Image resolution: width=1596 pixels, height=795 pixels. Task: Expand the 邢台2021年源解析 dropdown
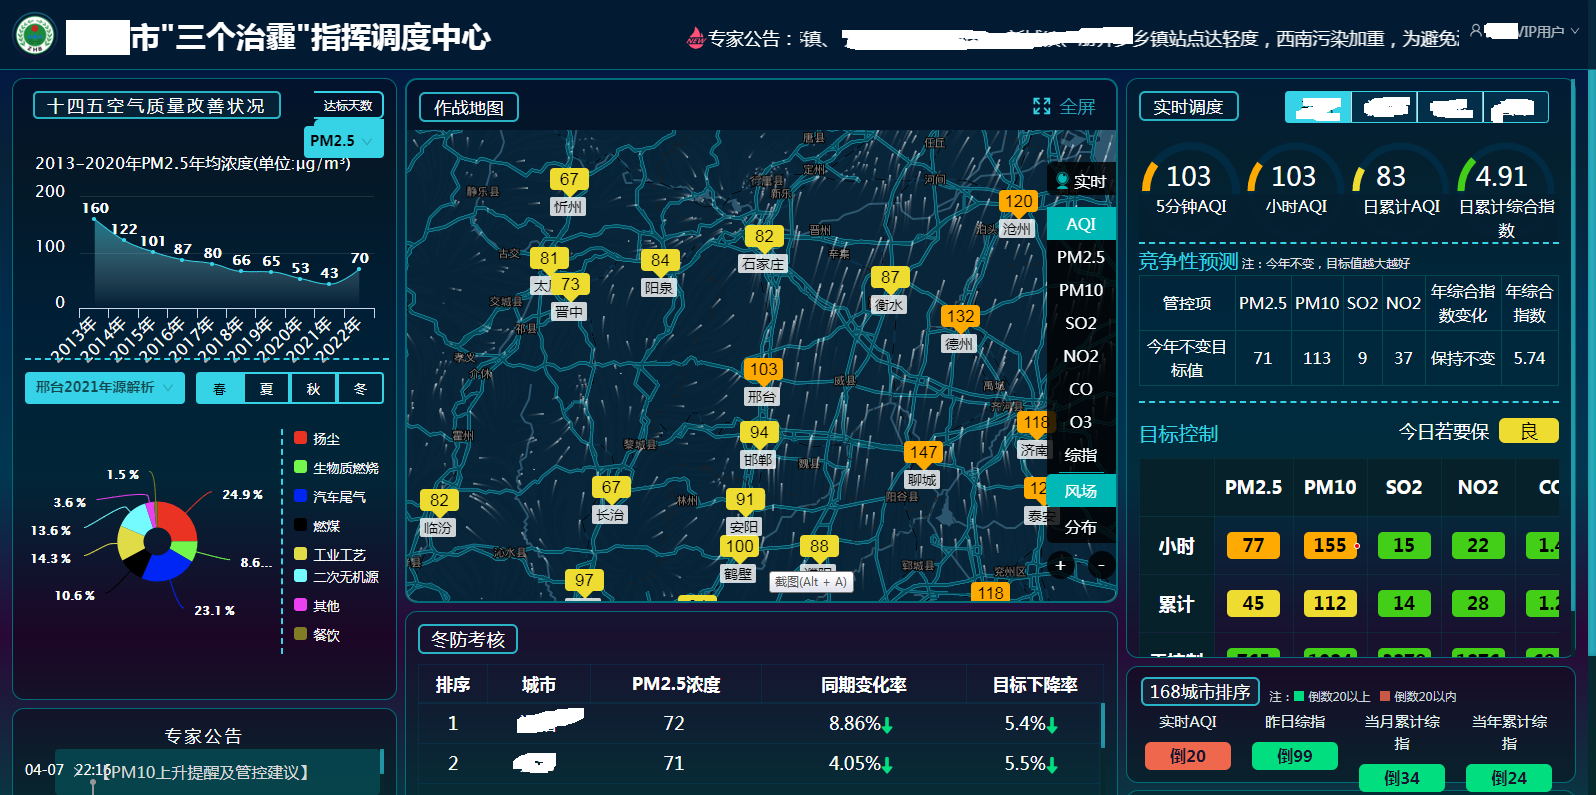pyautogui.click(x=104, y=387)
